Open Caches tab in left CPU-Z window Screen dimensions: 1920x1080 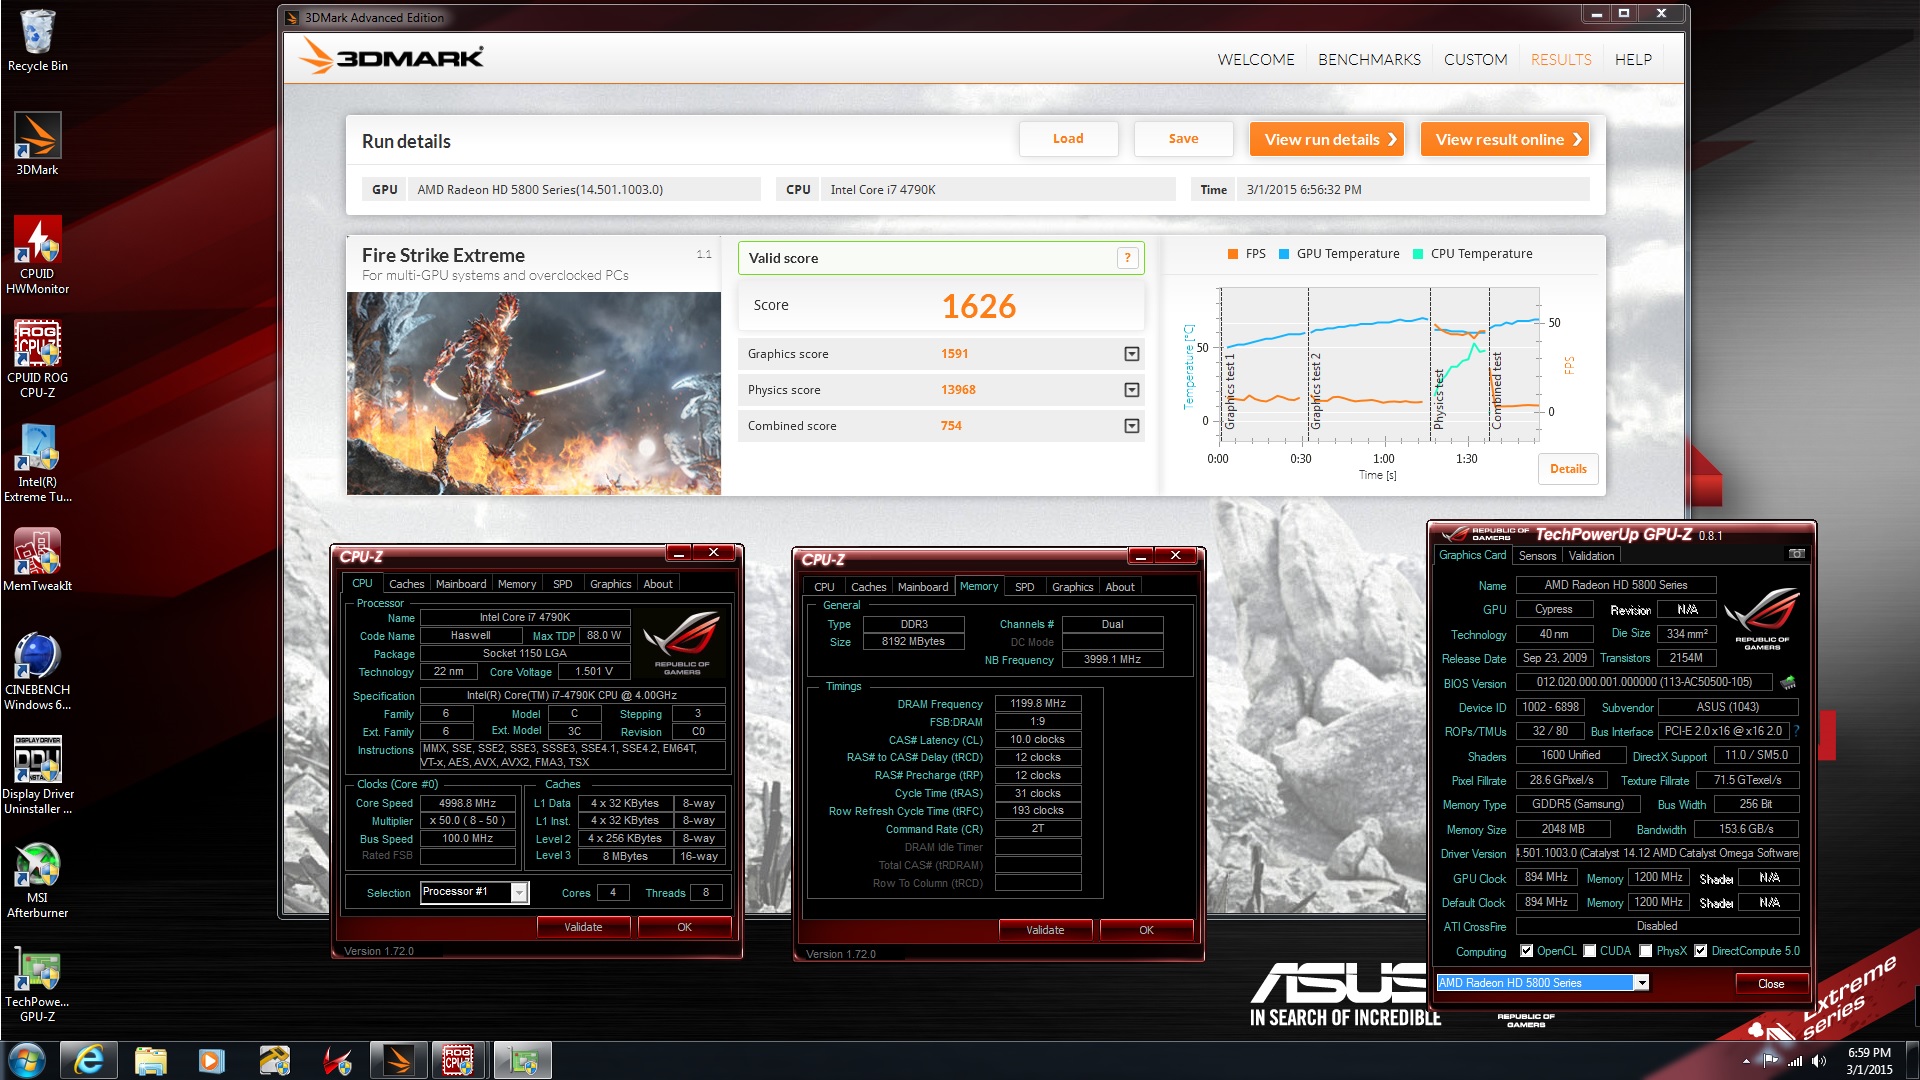click(x=406, y=584)
